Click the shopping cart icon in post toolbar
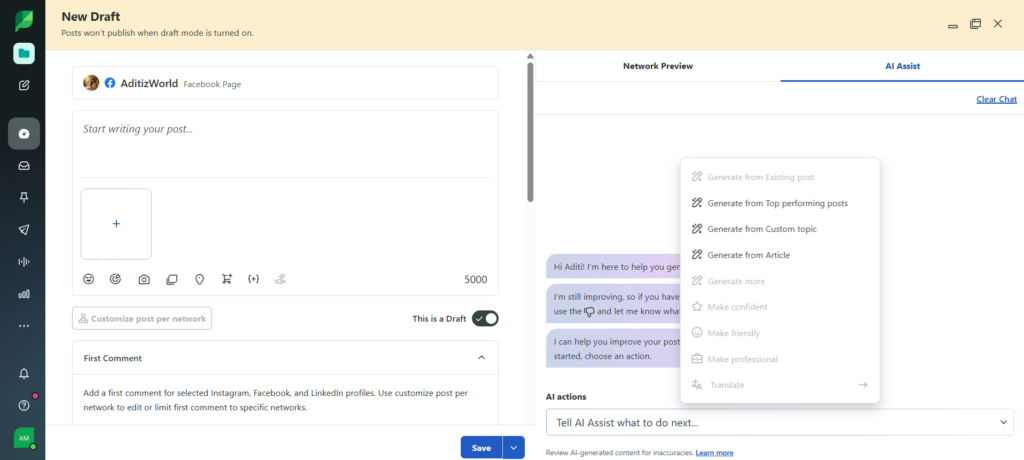The image size is (1024, 460). (x=227, y=279)
